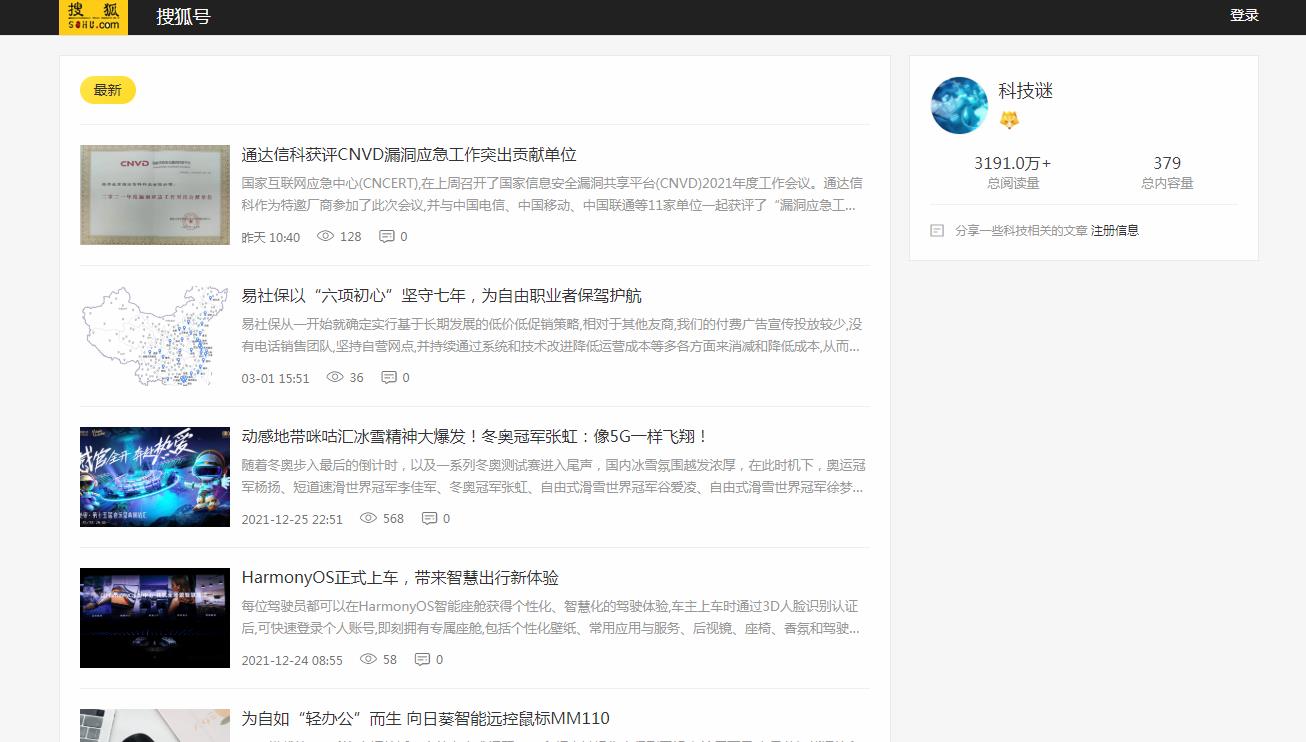Viewport: 1306px width, 742px height.
Task: Click the China map thumbnail
Action: click(x=155, y=336)
